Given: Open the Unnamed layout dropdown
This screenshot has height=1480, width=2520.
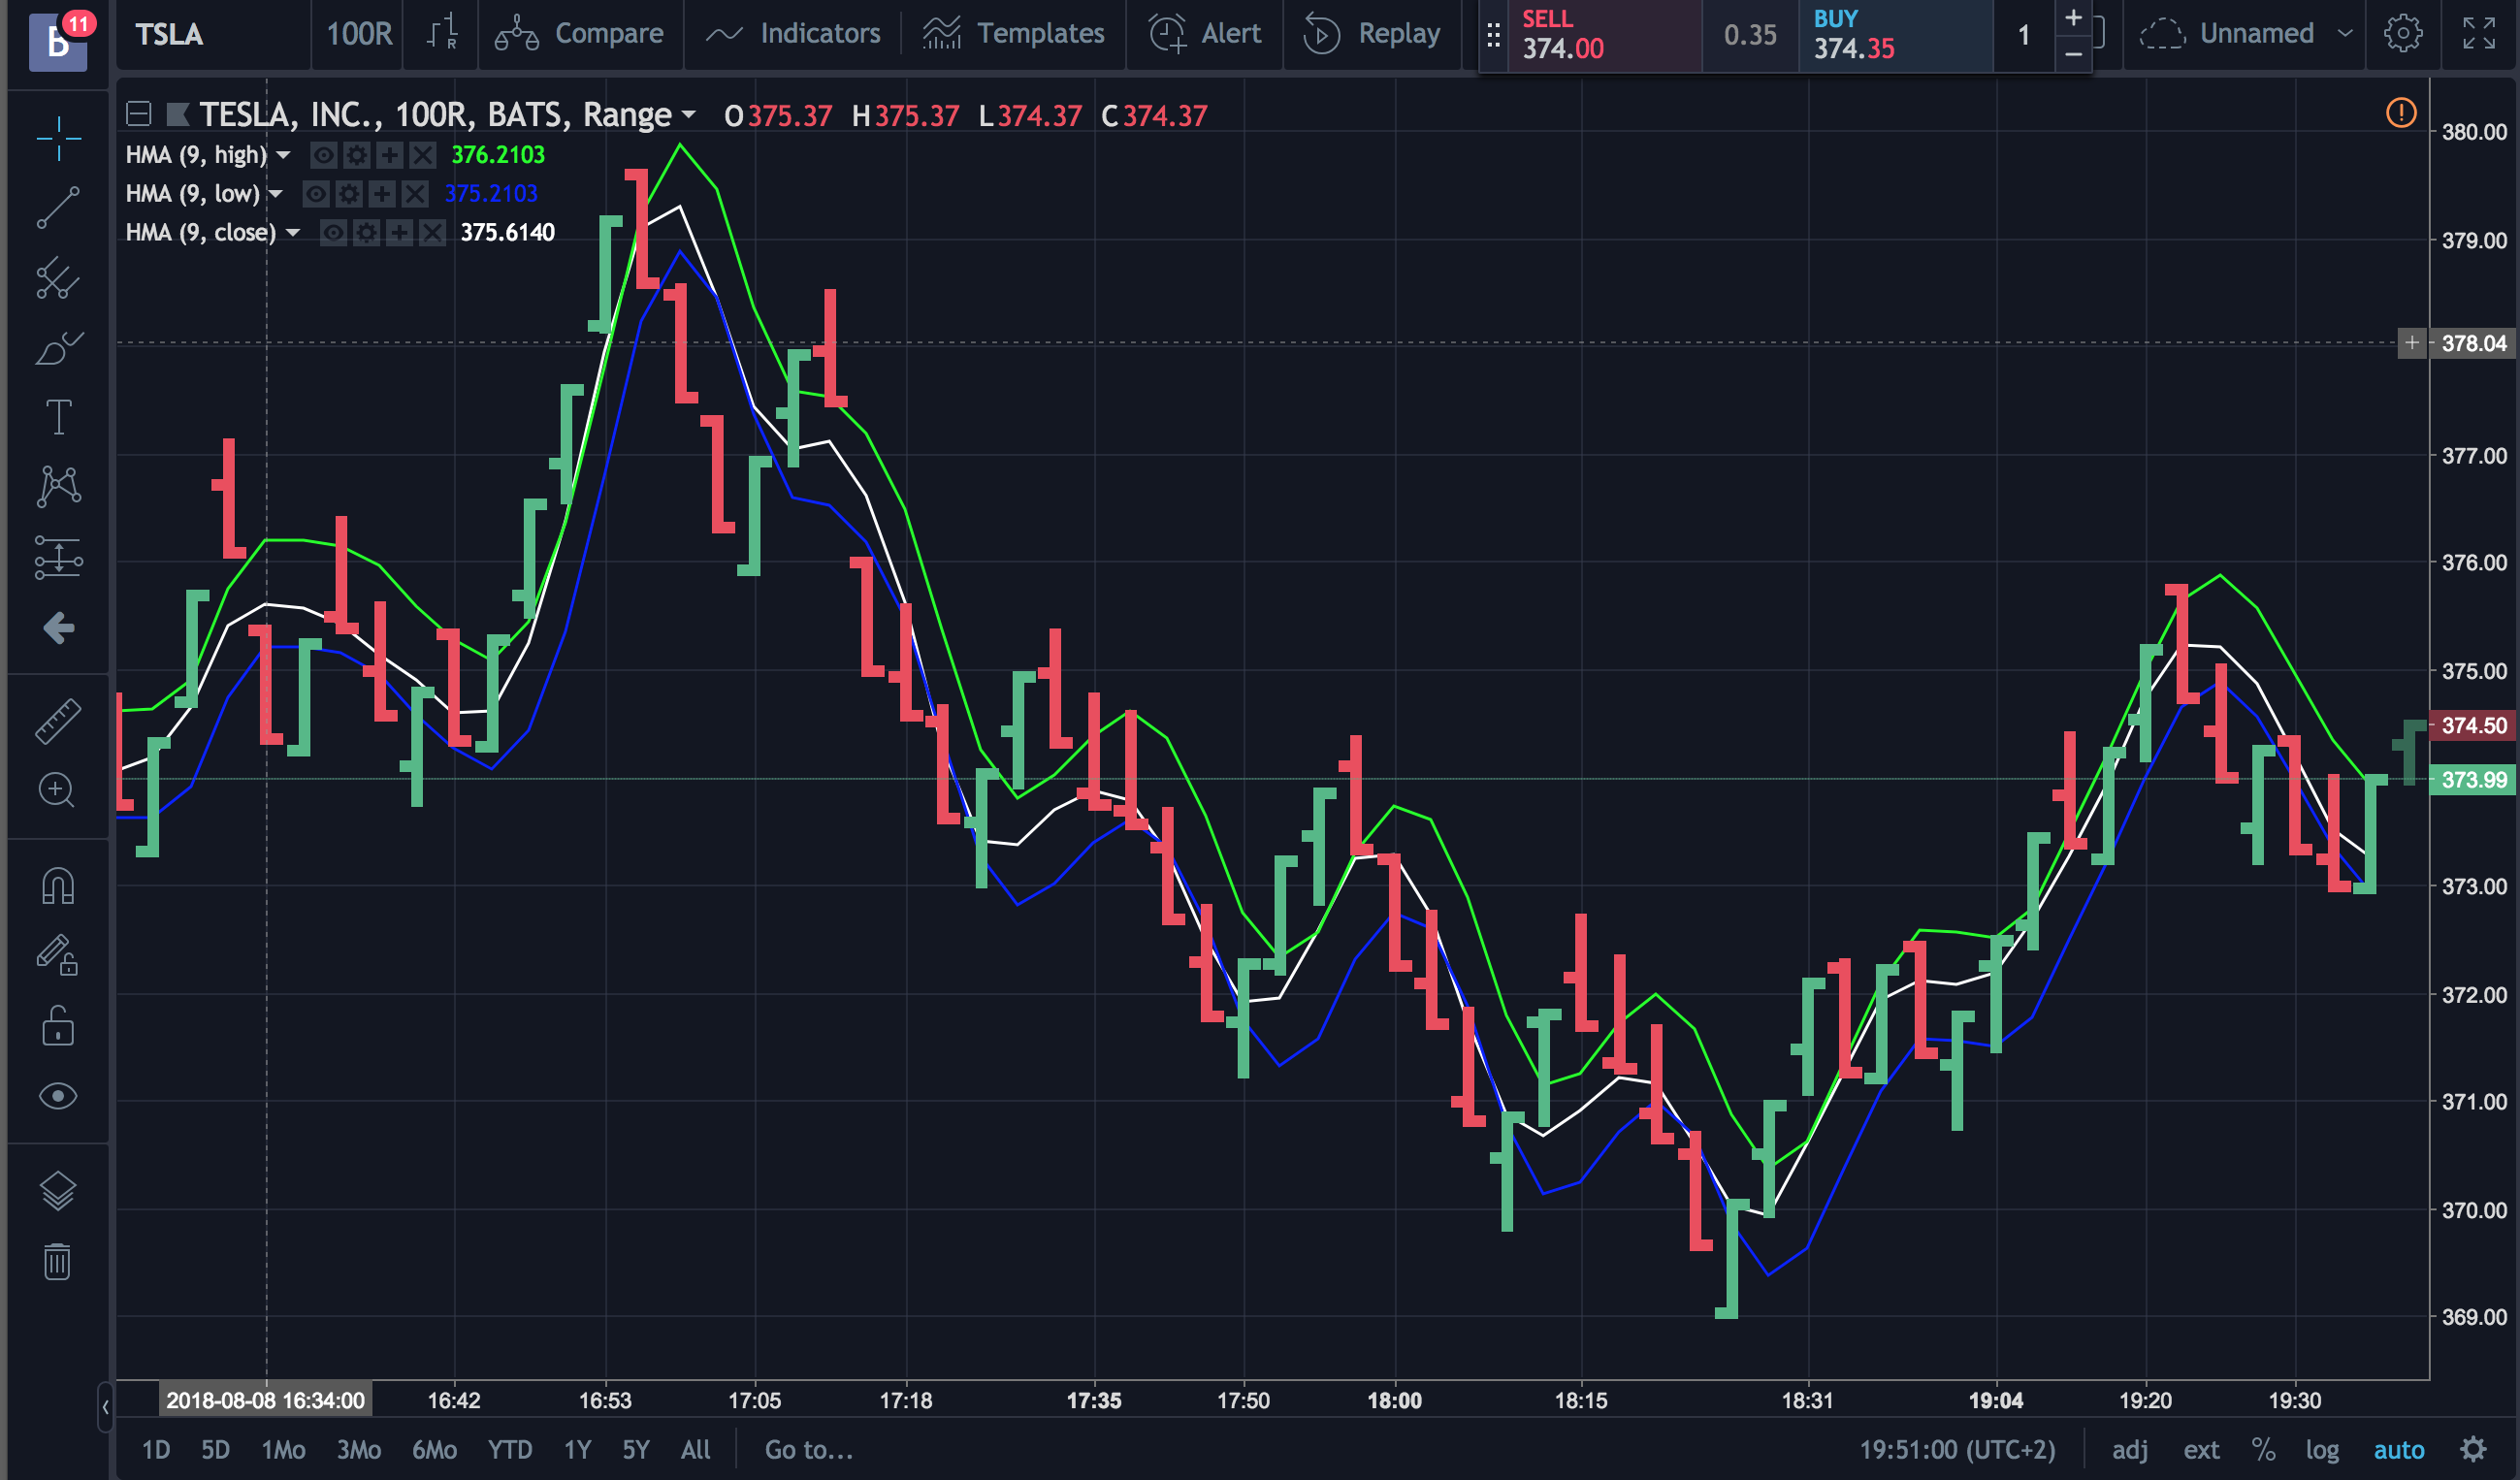Looking at the screenshot, I should (x=2246, y=34).
